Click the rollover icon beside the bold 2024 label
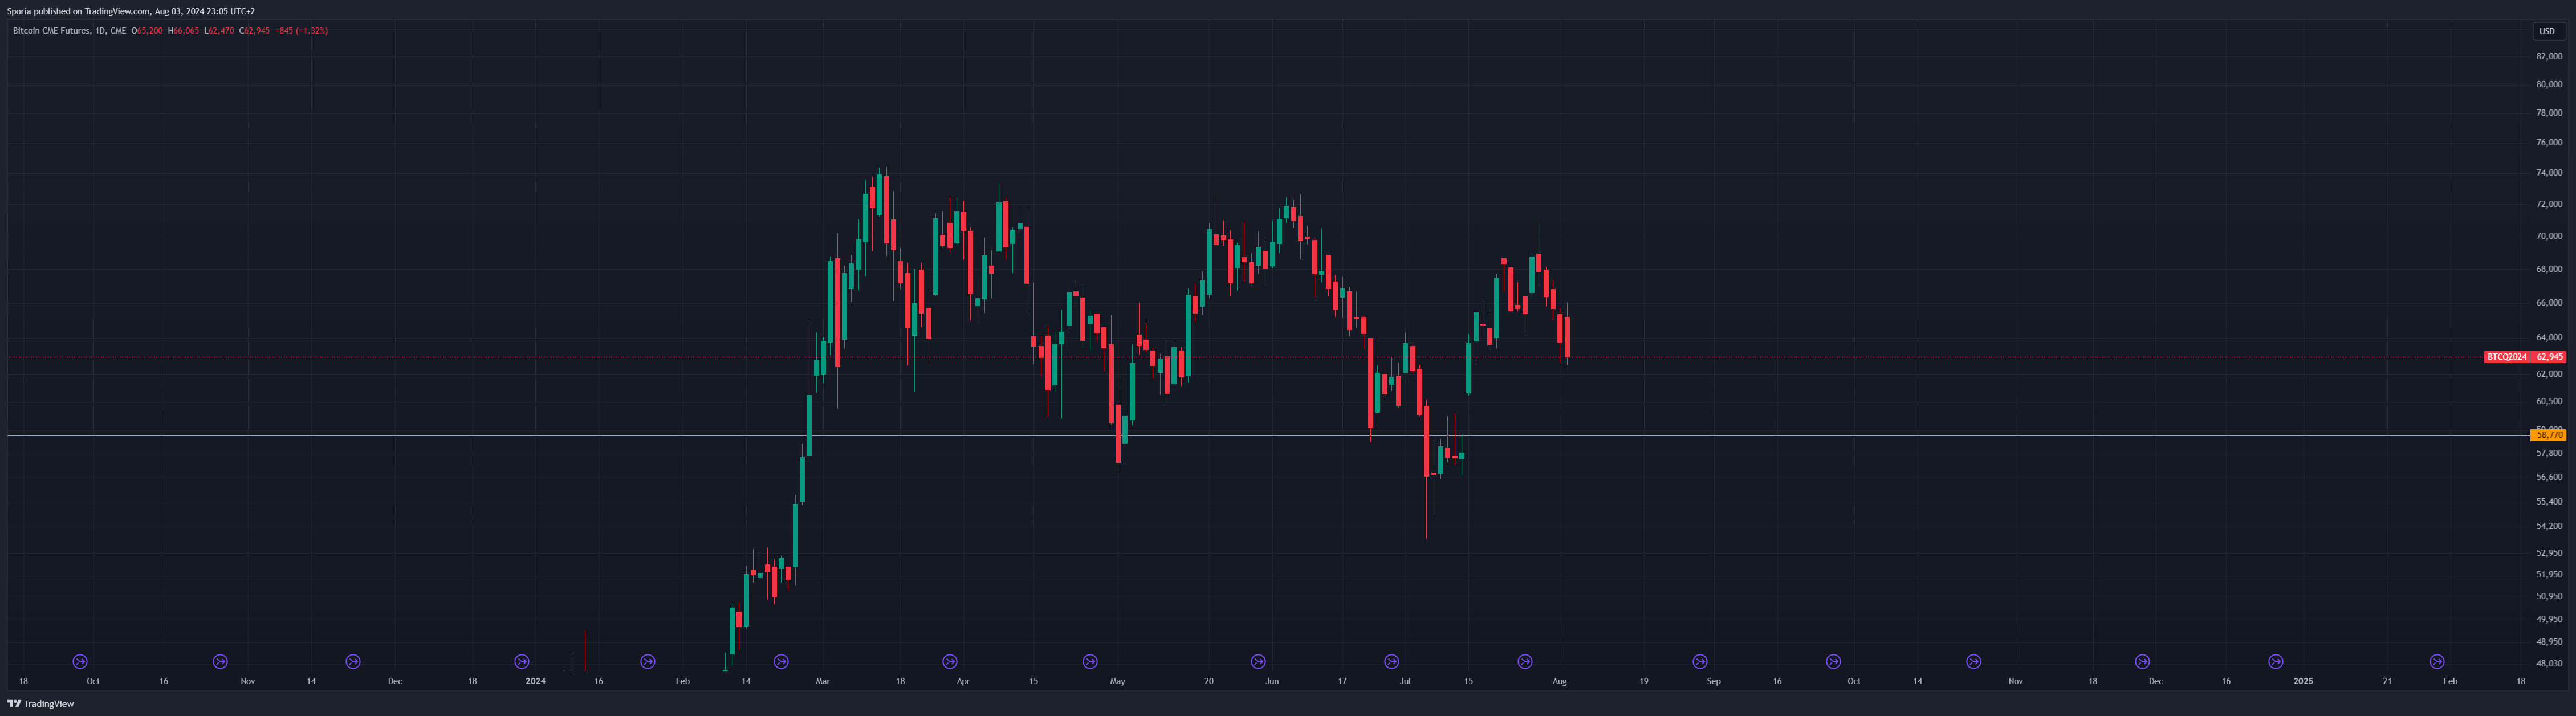The width and height of the screenshot is (2576, 716). 521,661
